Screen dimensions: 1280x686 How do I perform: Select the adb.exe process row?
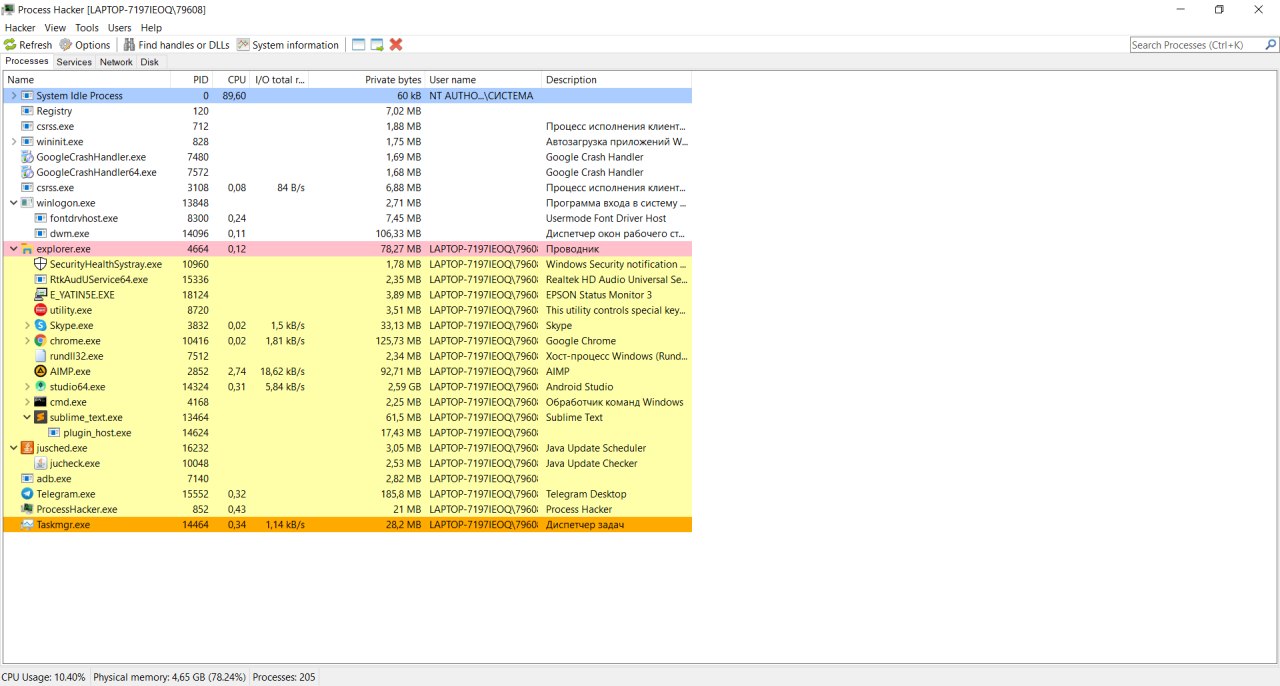pyautogui.click(x=347, y=479)
